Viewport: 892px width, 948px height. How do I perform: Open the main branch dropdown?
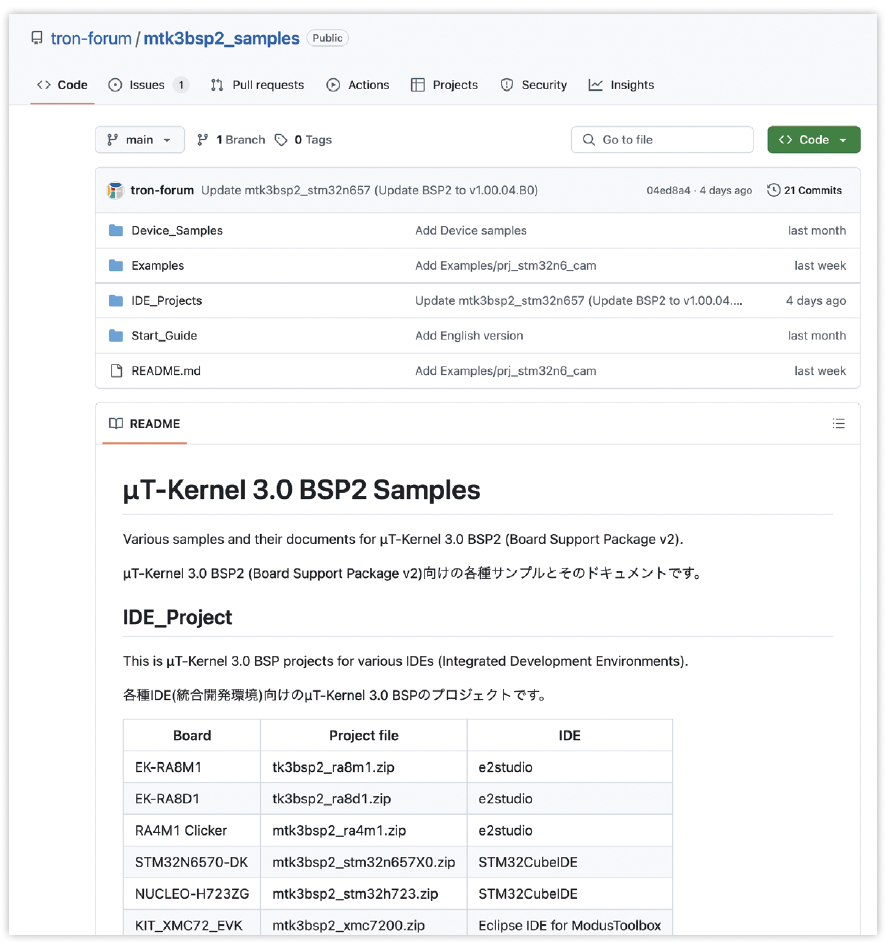click(x=140, y=140)
